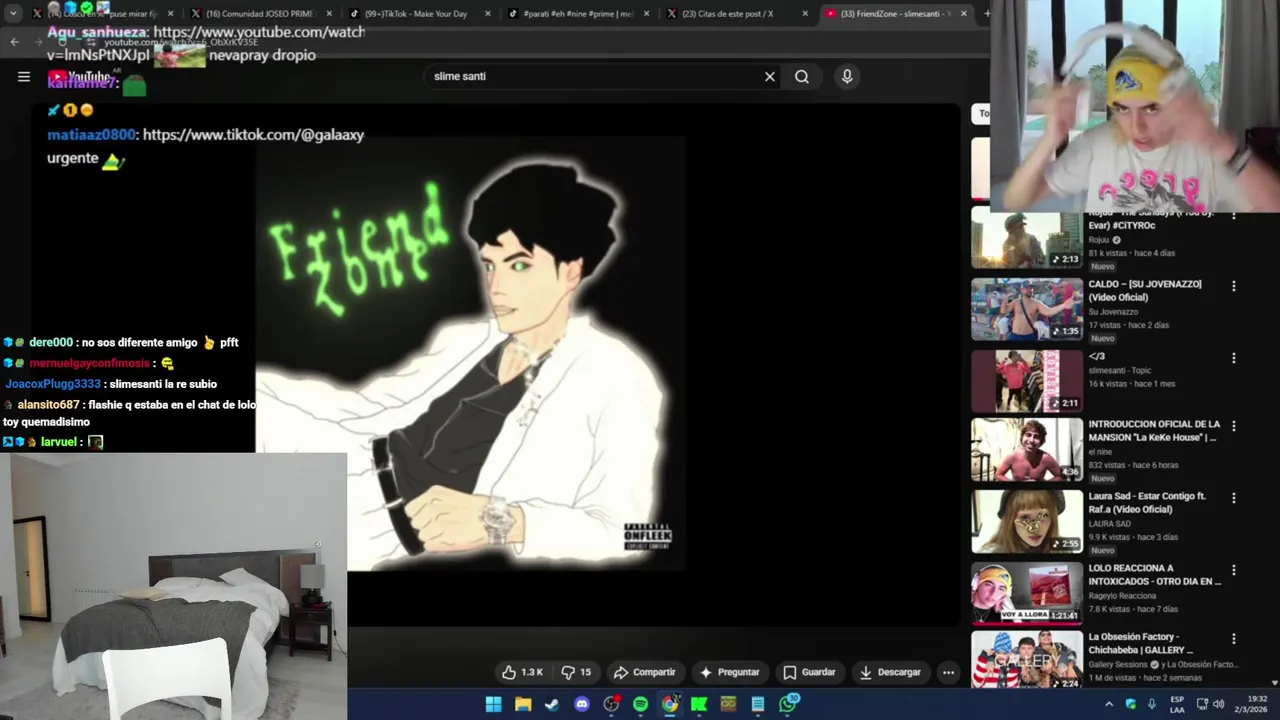Viewport: 1280px width, 720px height.
Task: Clear the search box with the X
Action: (770, 77)
